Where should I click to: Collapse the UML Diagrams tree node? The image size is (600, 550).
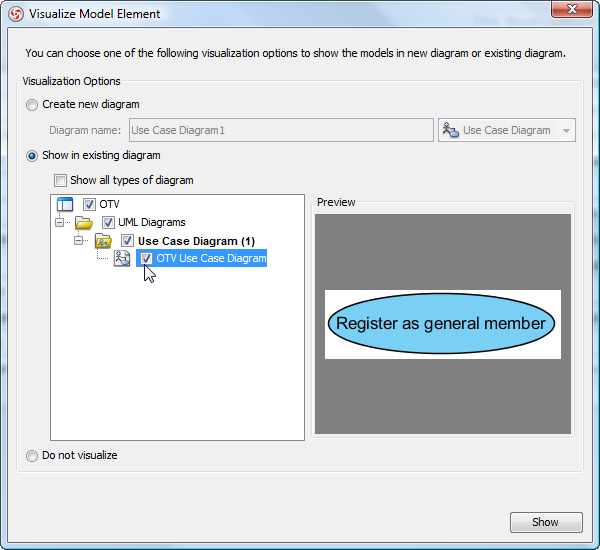click(x=59, y=222)
